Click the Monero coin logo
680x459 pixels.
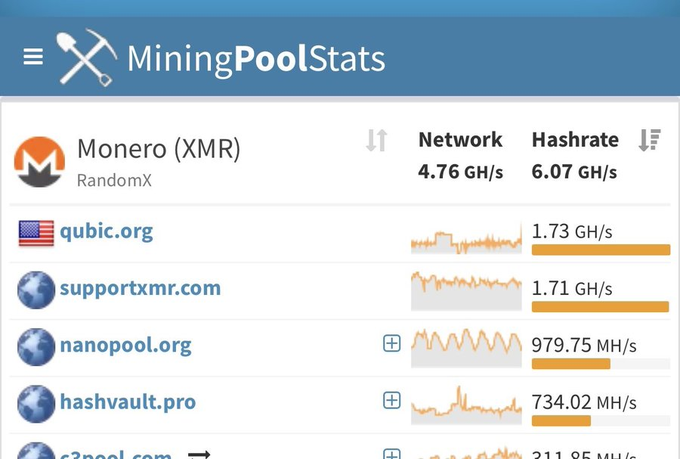point(39,162)
